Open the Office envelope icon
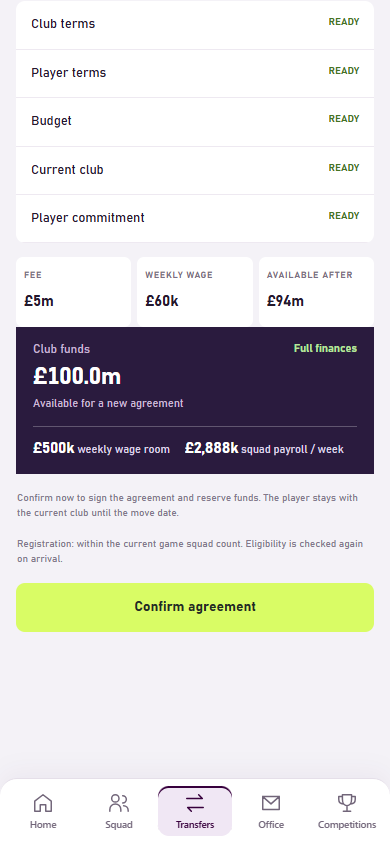The width and height of the screenshot is (390, 844). [x=271, y=803]
